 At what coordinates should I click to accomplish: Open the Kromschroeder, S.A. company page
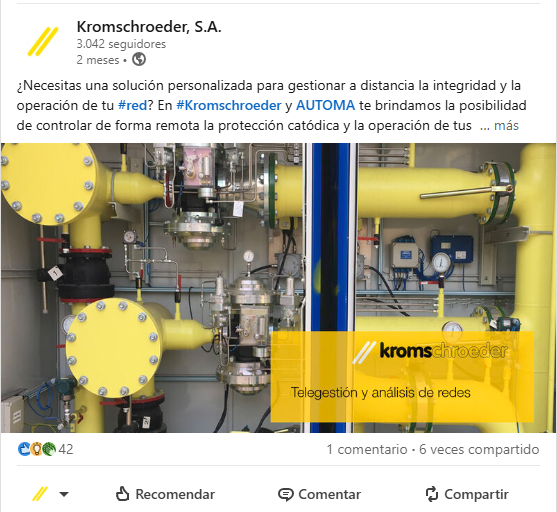click(x=149, y=27)
